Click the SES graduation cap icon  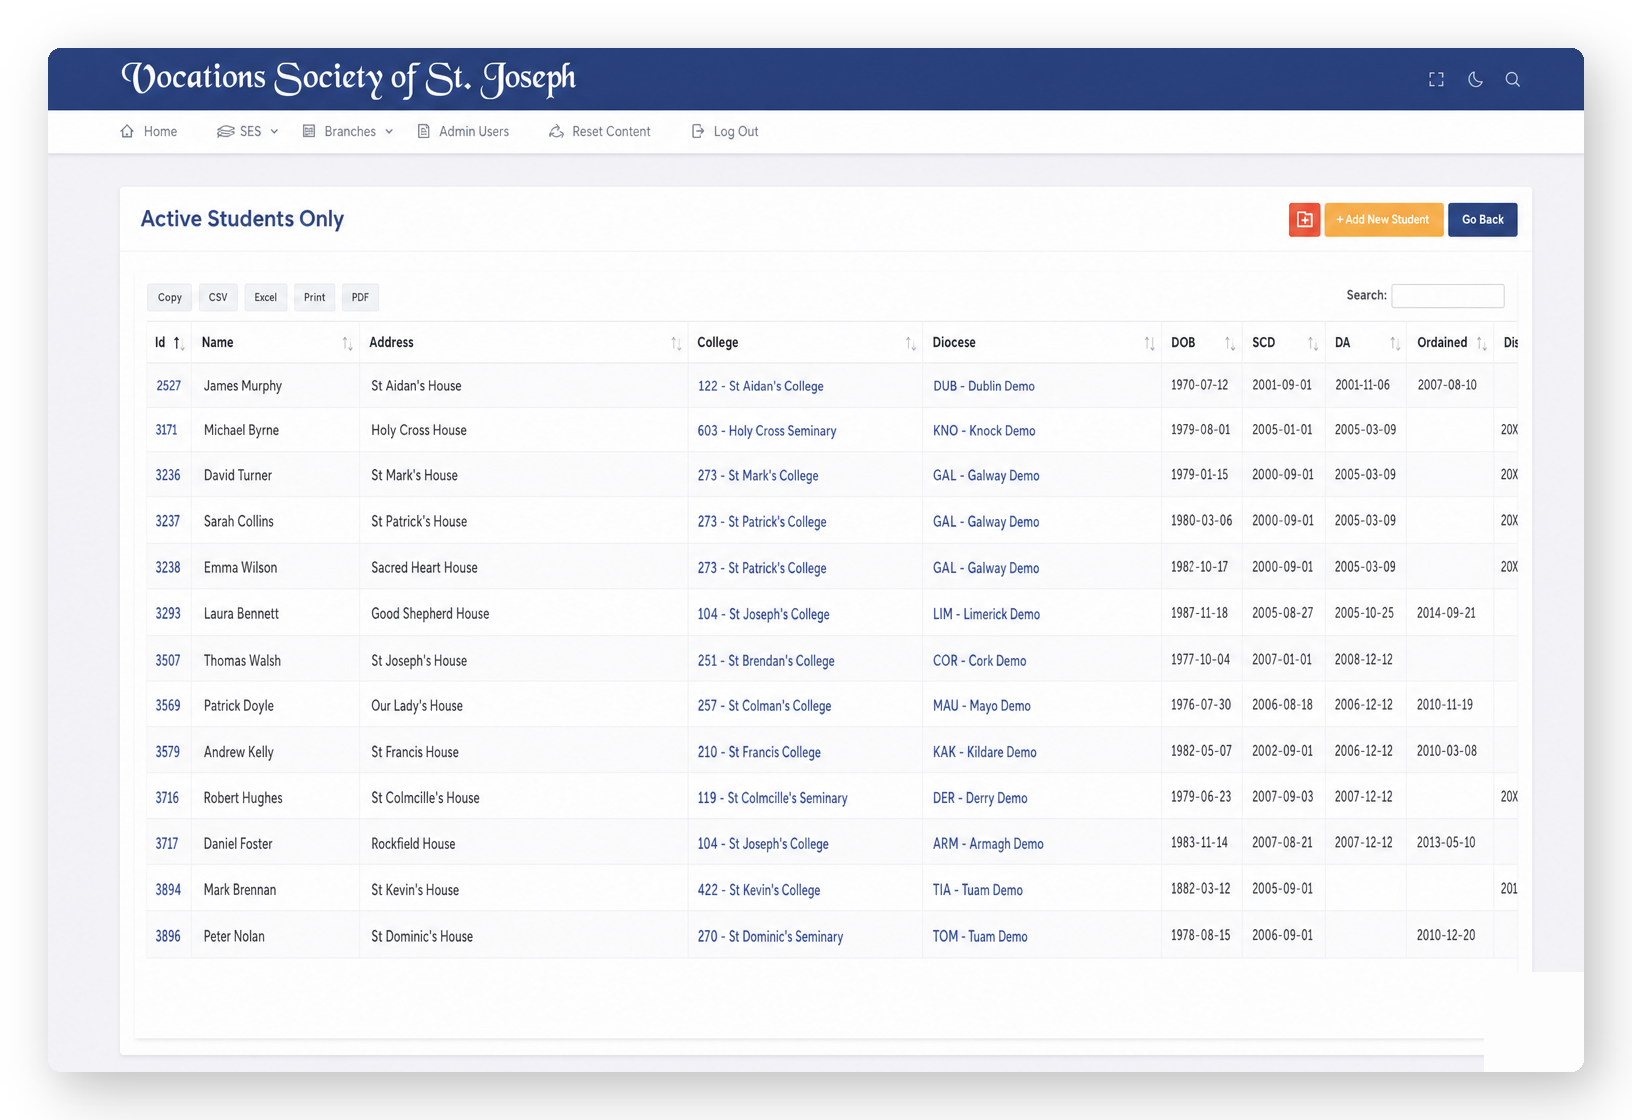pyautogui.click(x=225, y=131)
